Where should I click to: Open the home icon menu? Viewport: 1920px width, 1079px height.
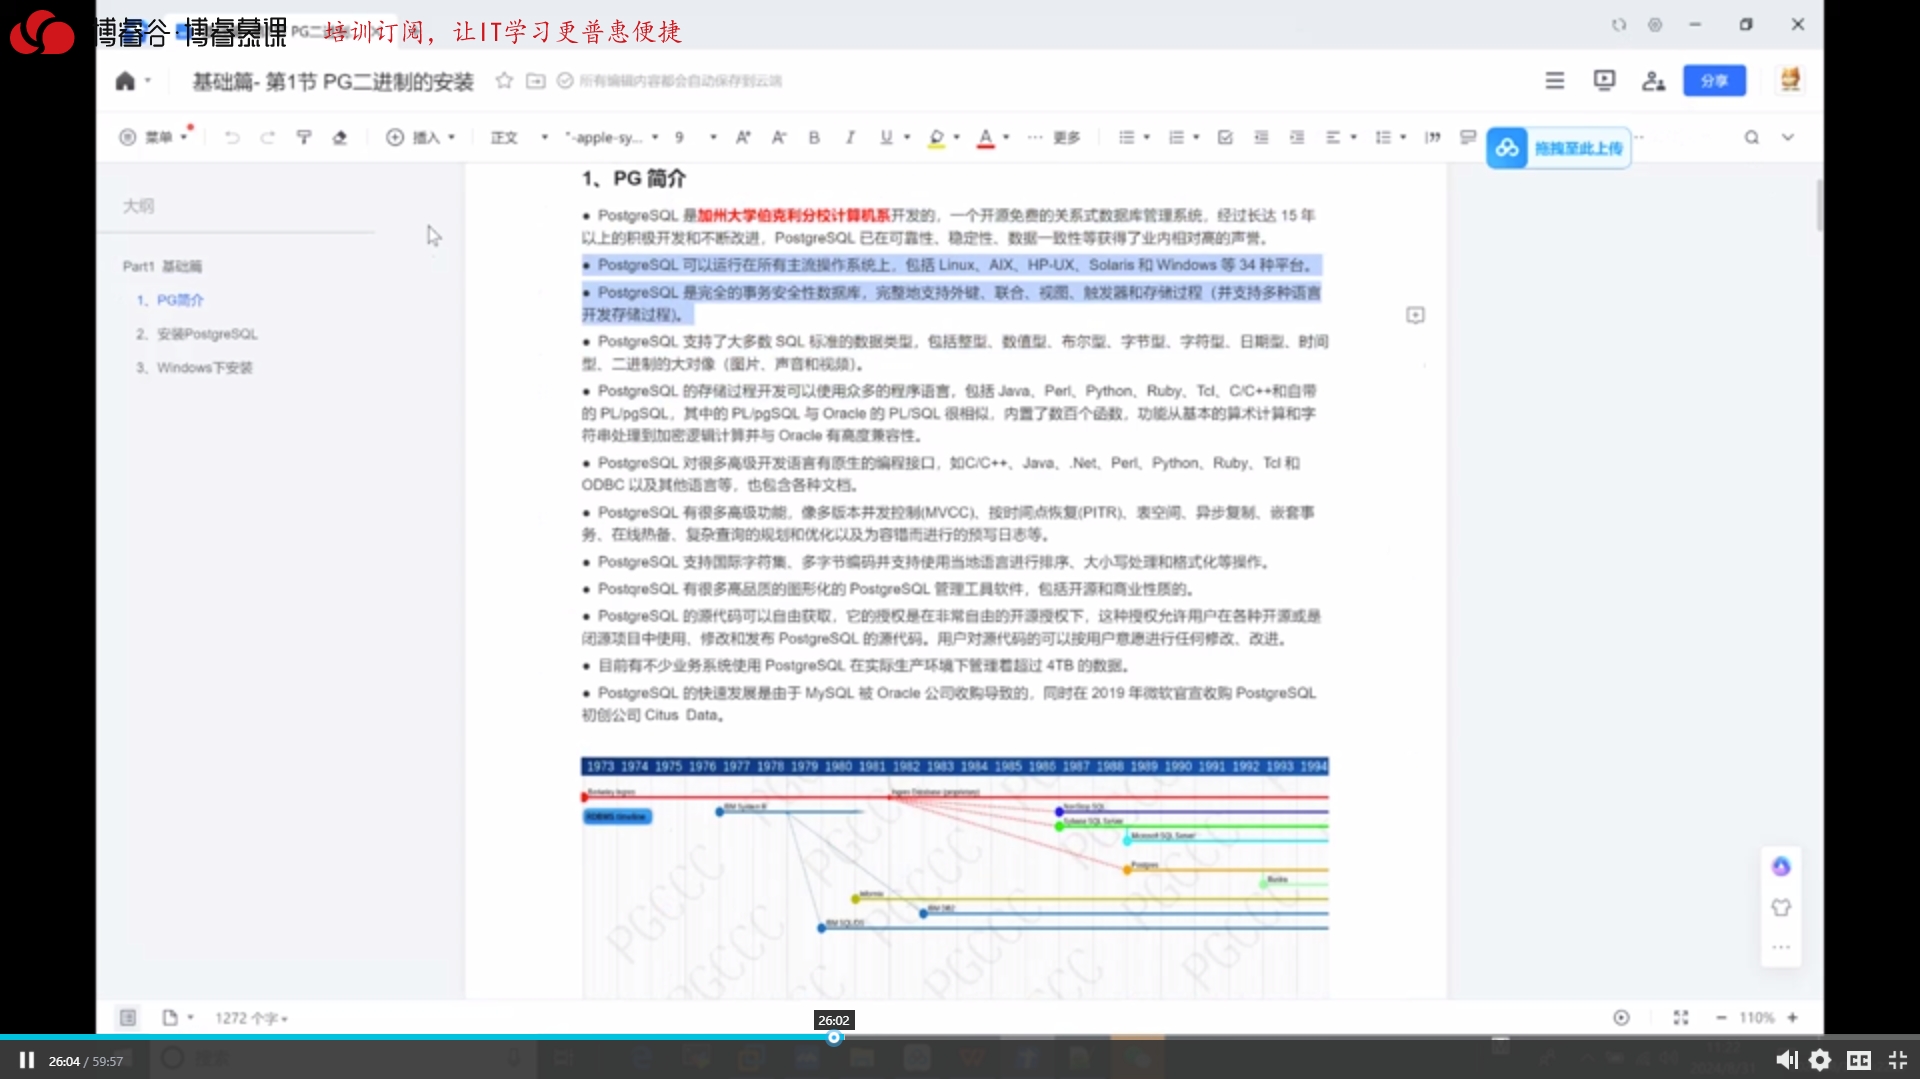pos(125,81)
